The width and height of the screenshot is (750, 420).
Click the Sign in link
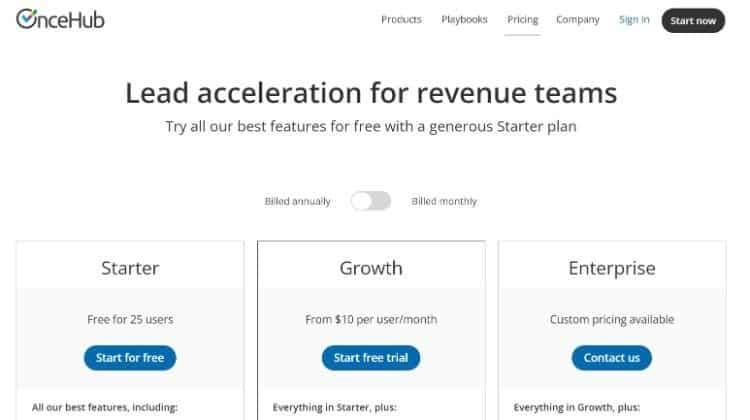pyautogui.click(x=634, y=19)
